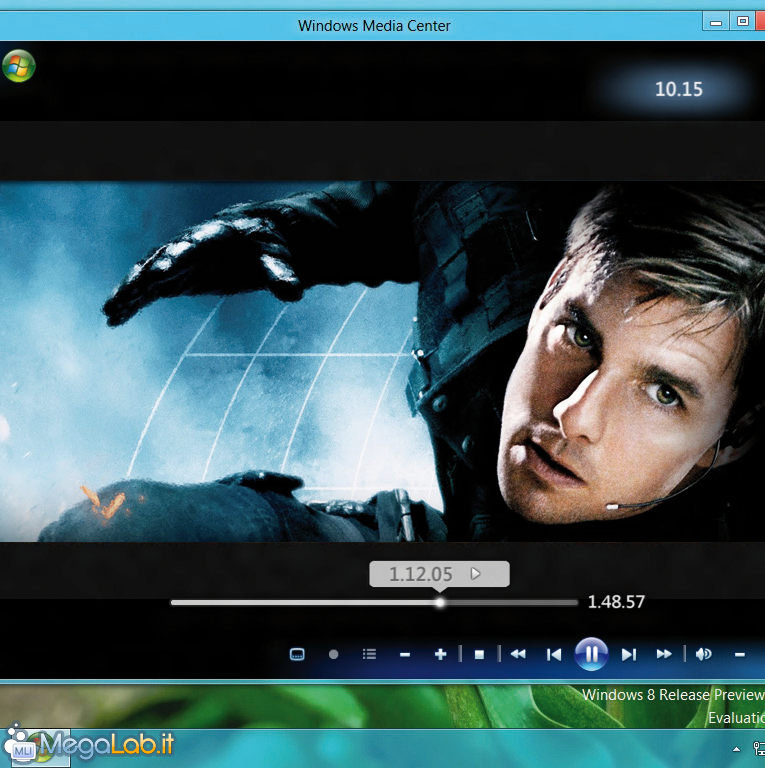Skip forward to next chapter

[x=629, y=654]
